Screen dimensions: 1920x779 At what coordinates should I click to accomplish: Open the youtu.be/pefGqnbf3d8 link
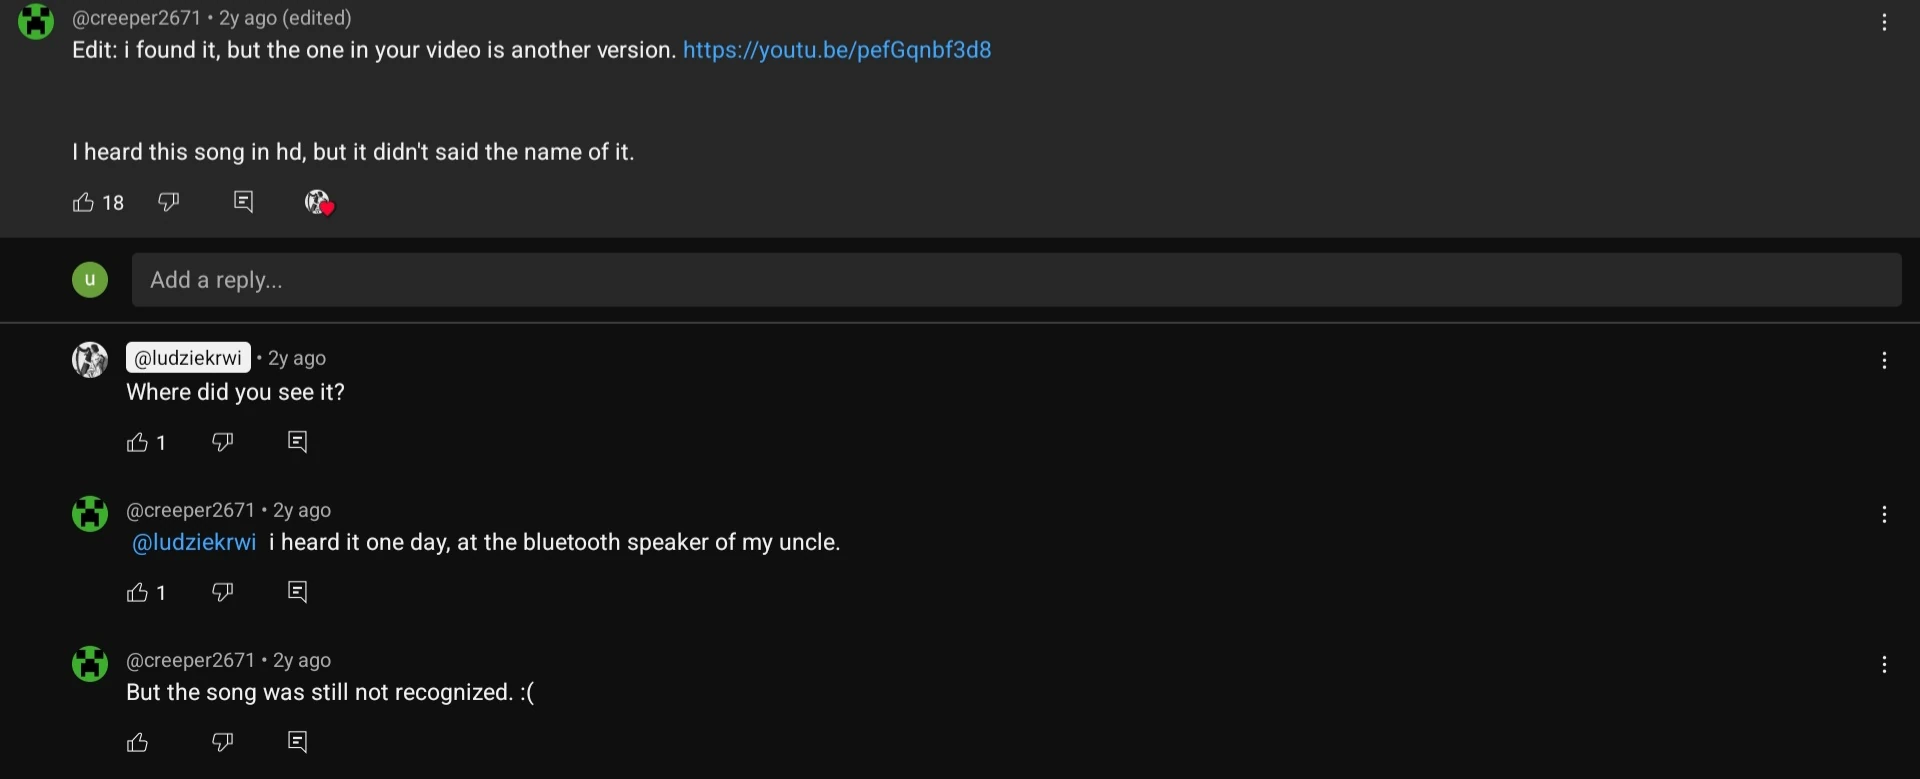point(837,50)
